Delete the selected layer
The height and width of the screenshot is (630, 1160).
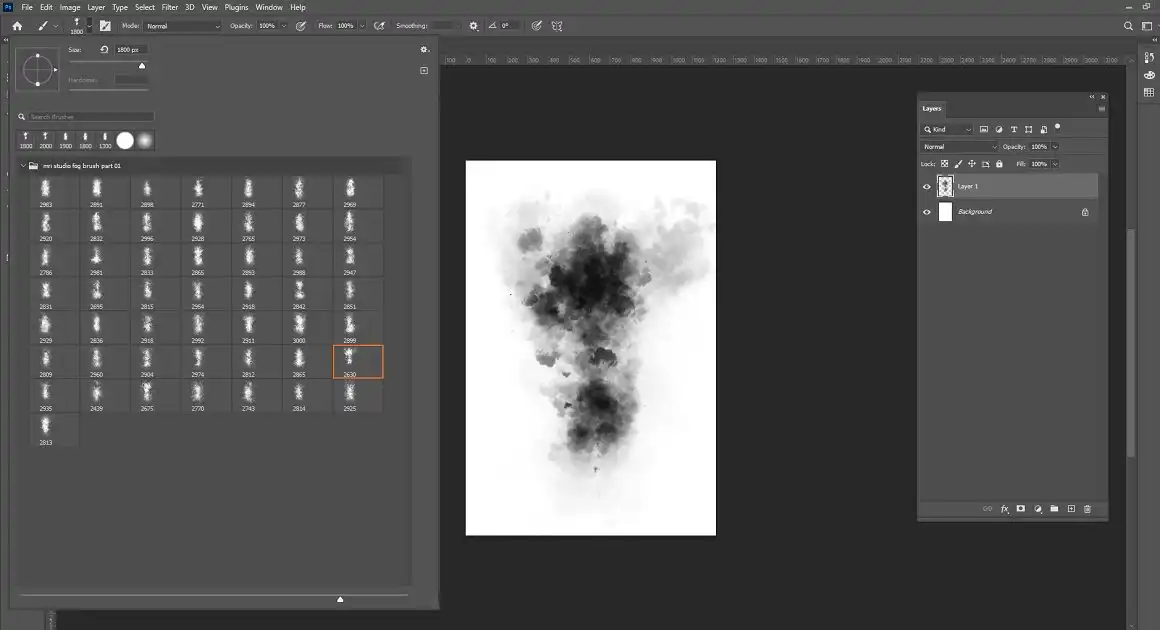1087,509
